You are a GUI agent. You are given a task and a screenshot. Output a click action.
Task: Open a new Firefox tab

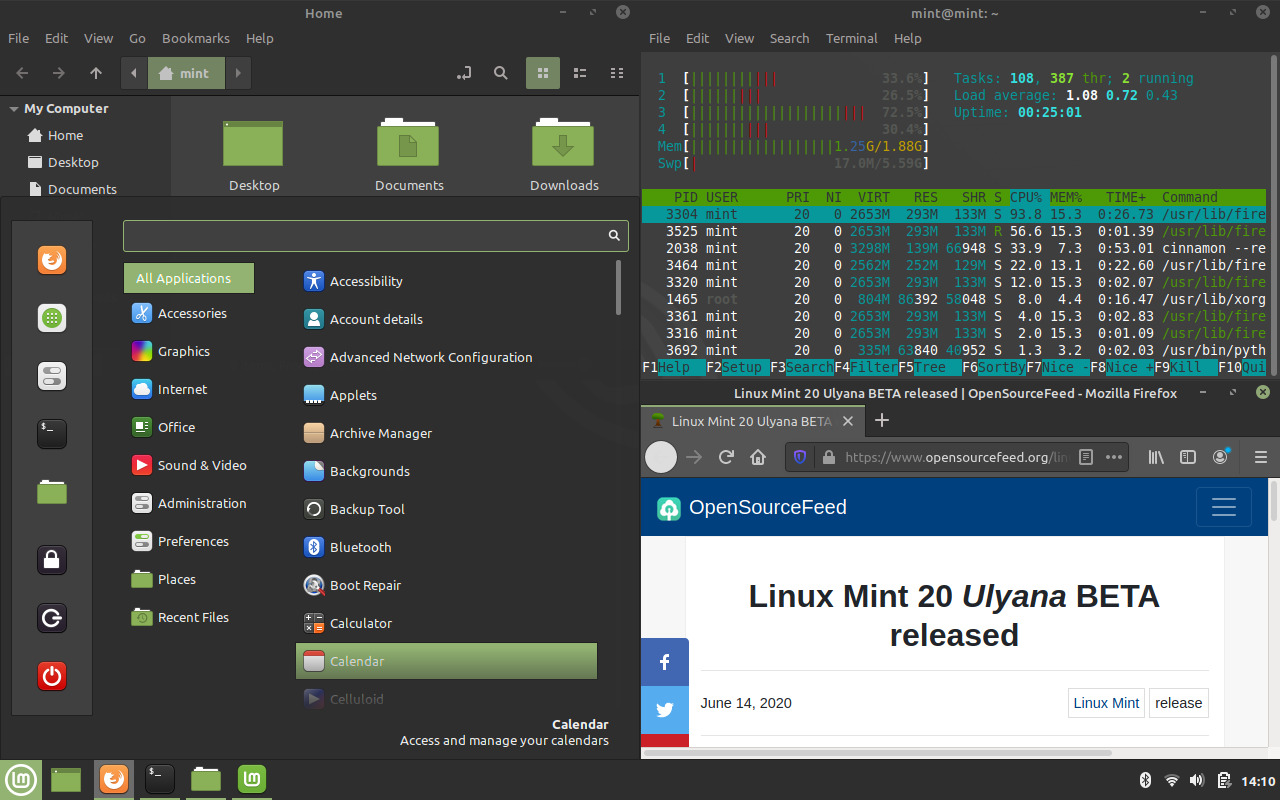pos(882,420)
